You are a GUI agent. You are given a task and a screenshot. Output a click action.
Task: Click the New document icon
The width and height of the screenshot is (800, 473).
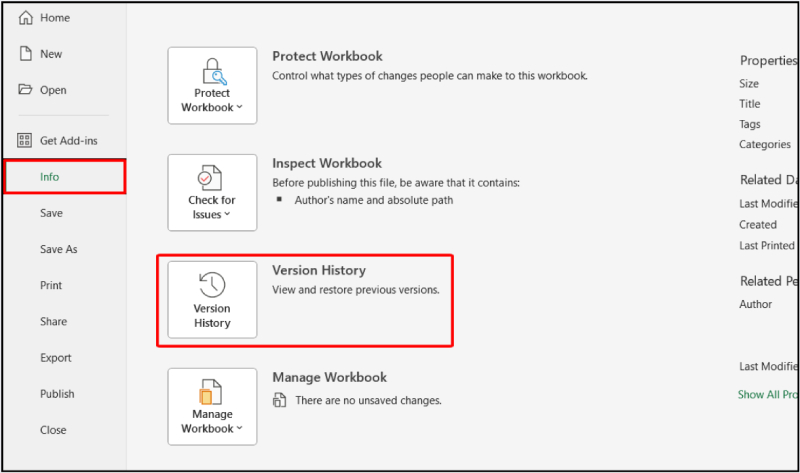click(26, 54)
